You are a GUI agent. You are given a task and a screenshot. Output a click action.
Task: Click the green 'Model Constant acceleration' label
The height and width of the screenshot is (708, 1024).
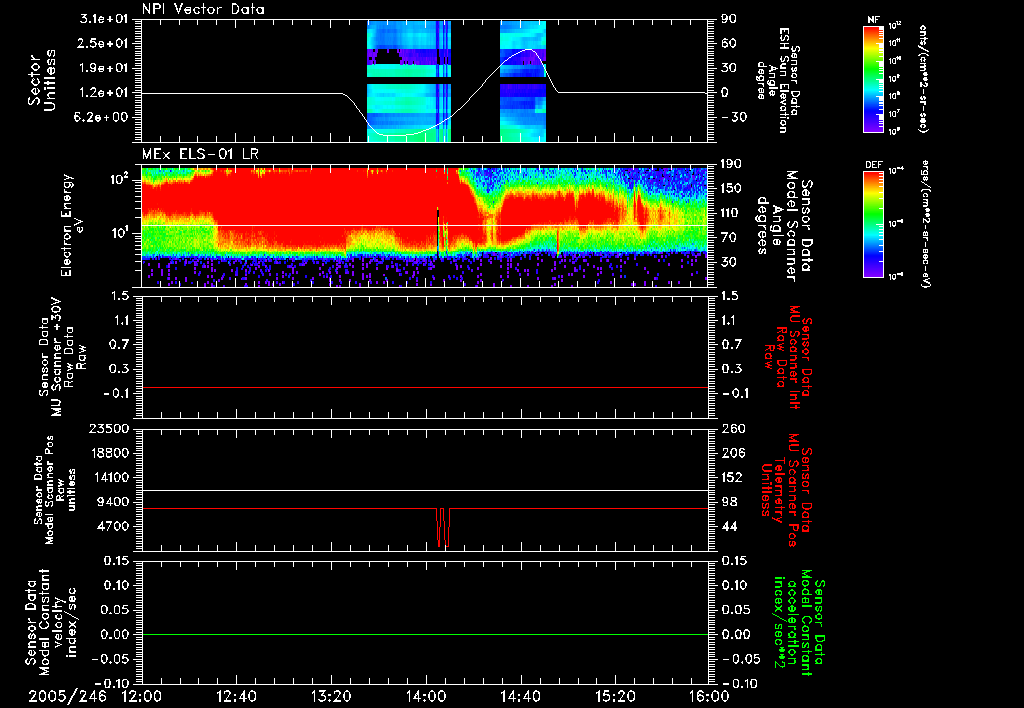pyautogui.click(x=798, y=624)
